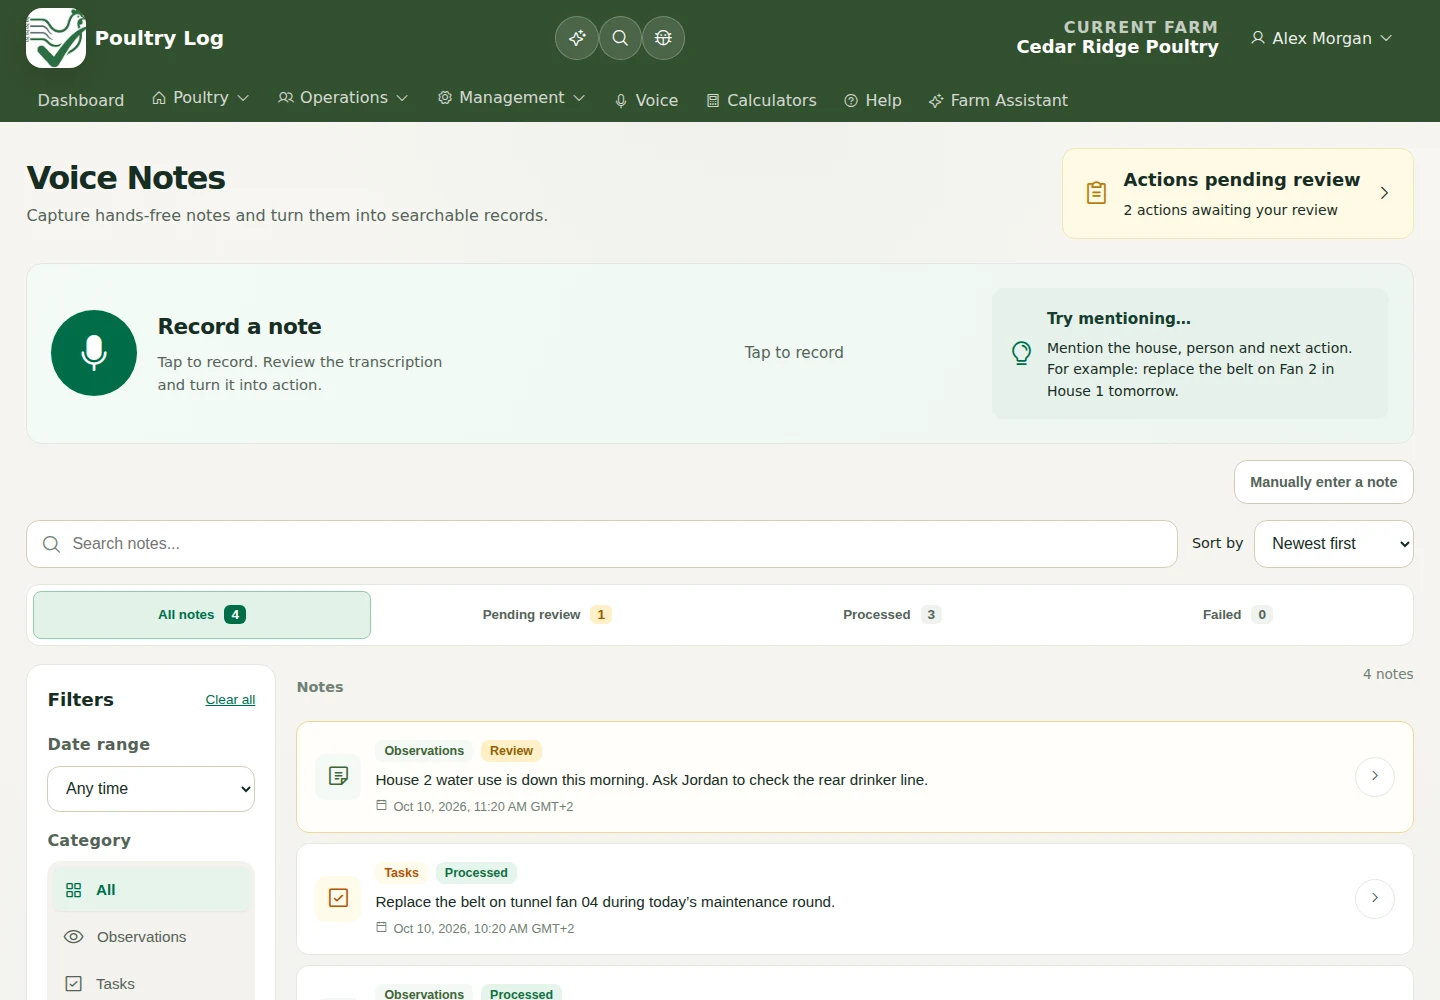Screen dimensions: 1440x1000
Task: Expand the Management navigation menu
Action: (511, 98)
